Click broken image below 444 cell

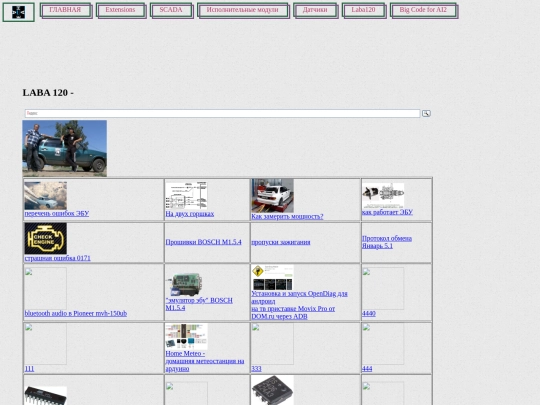point(383,393)
